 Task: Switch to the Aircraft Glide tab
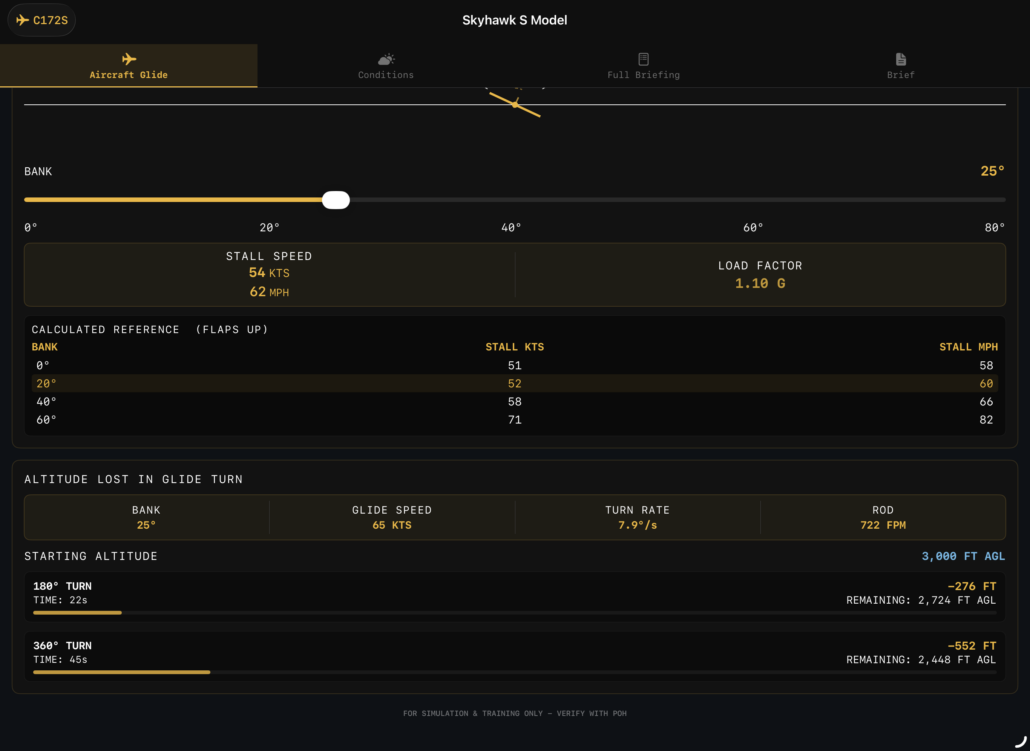coord(129,66)
